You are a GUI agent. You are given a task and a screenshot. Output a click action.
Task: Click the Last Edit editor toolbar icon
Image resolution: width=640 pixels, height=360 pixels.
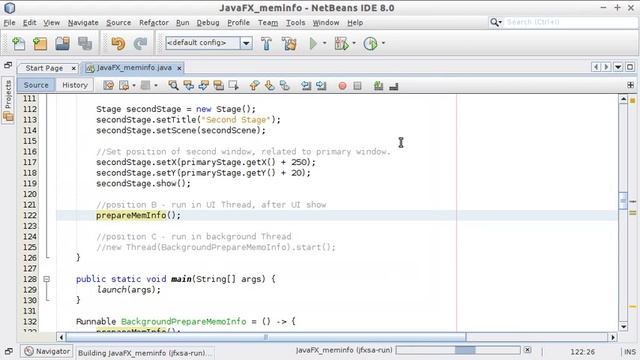coord(109,85)
